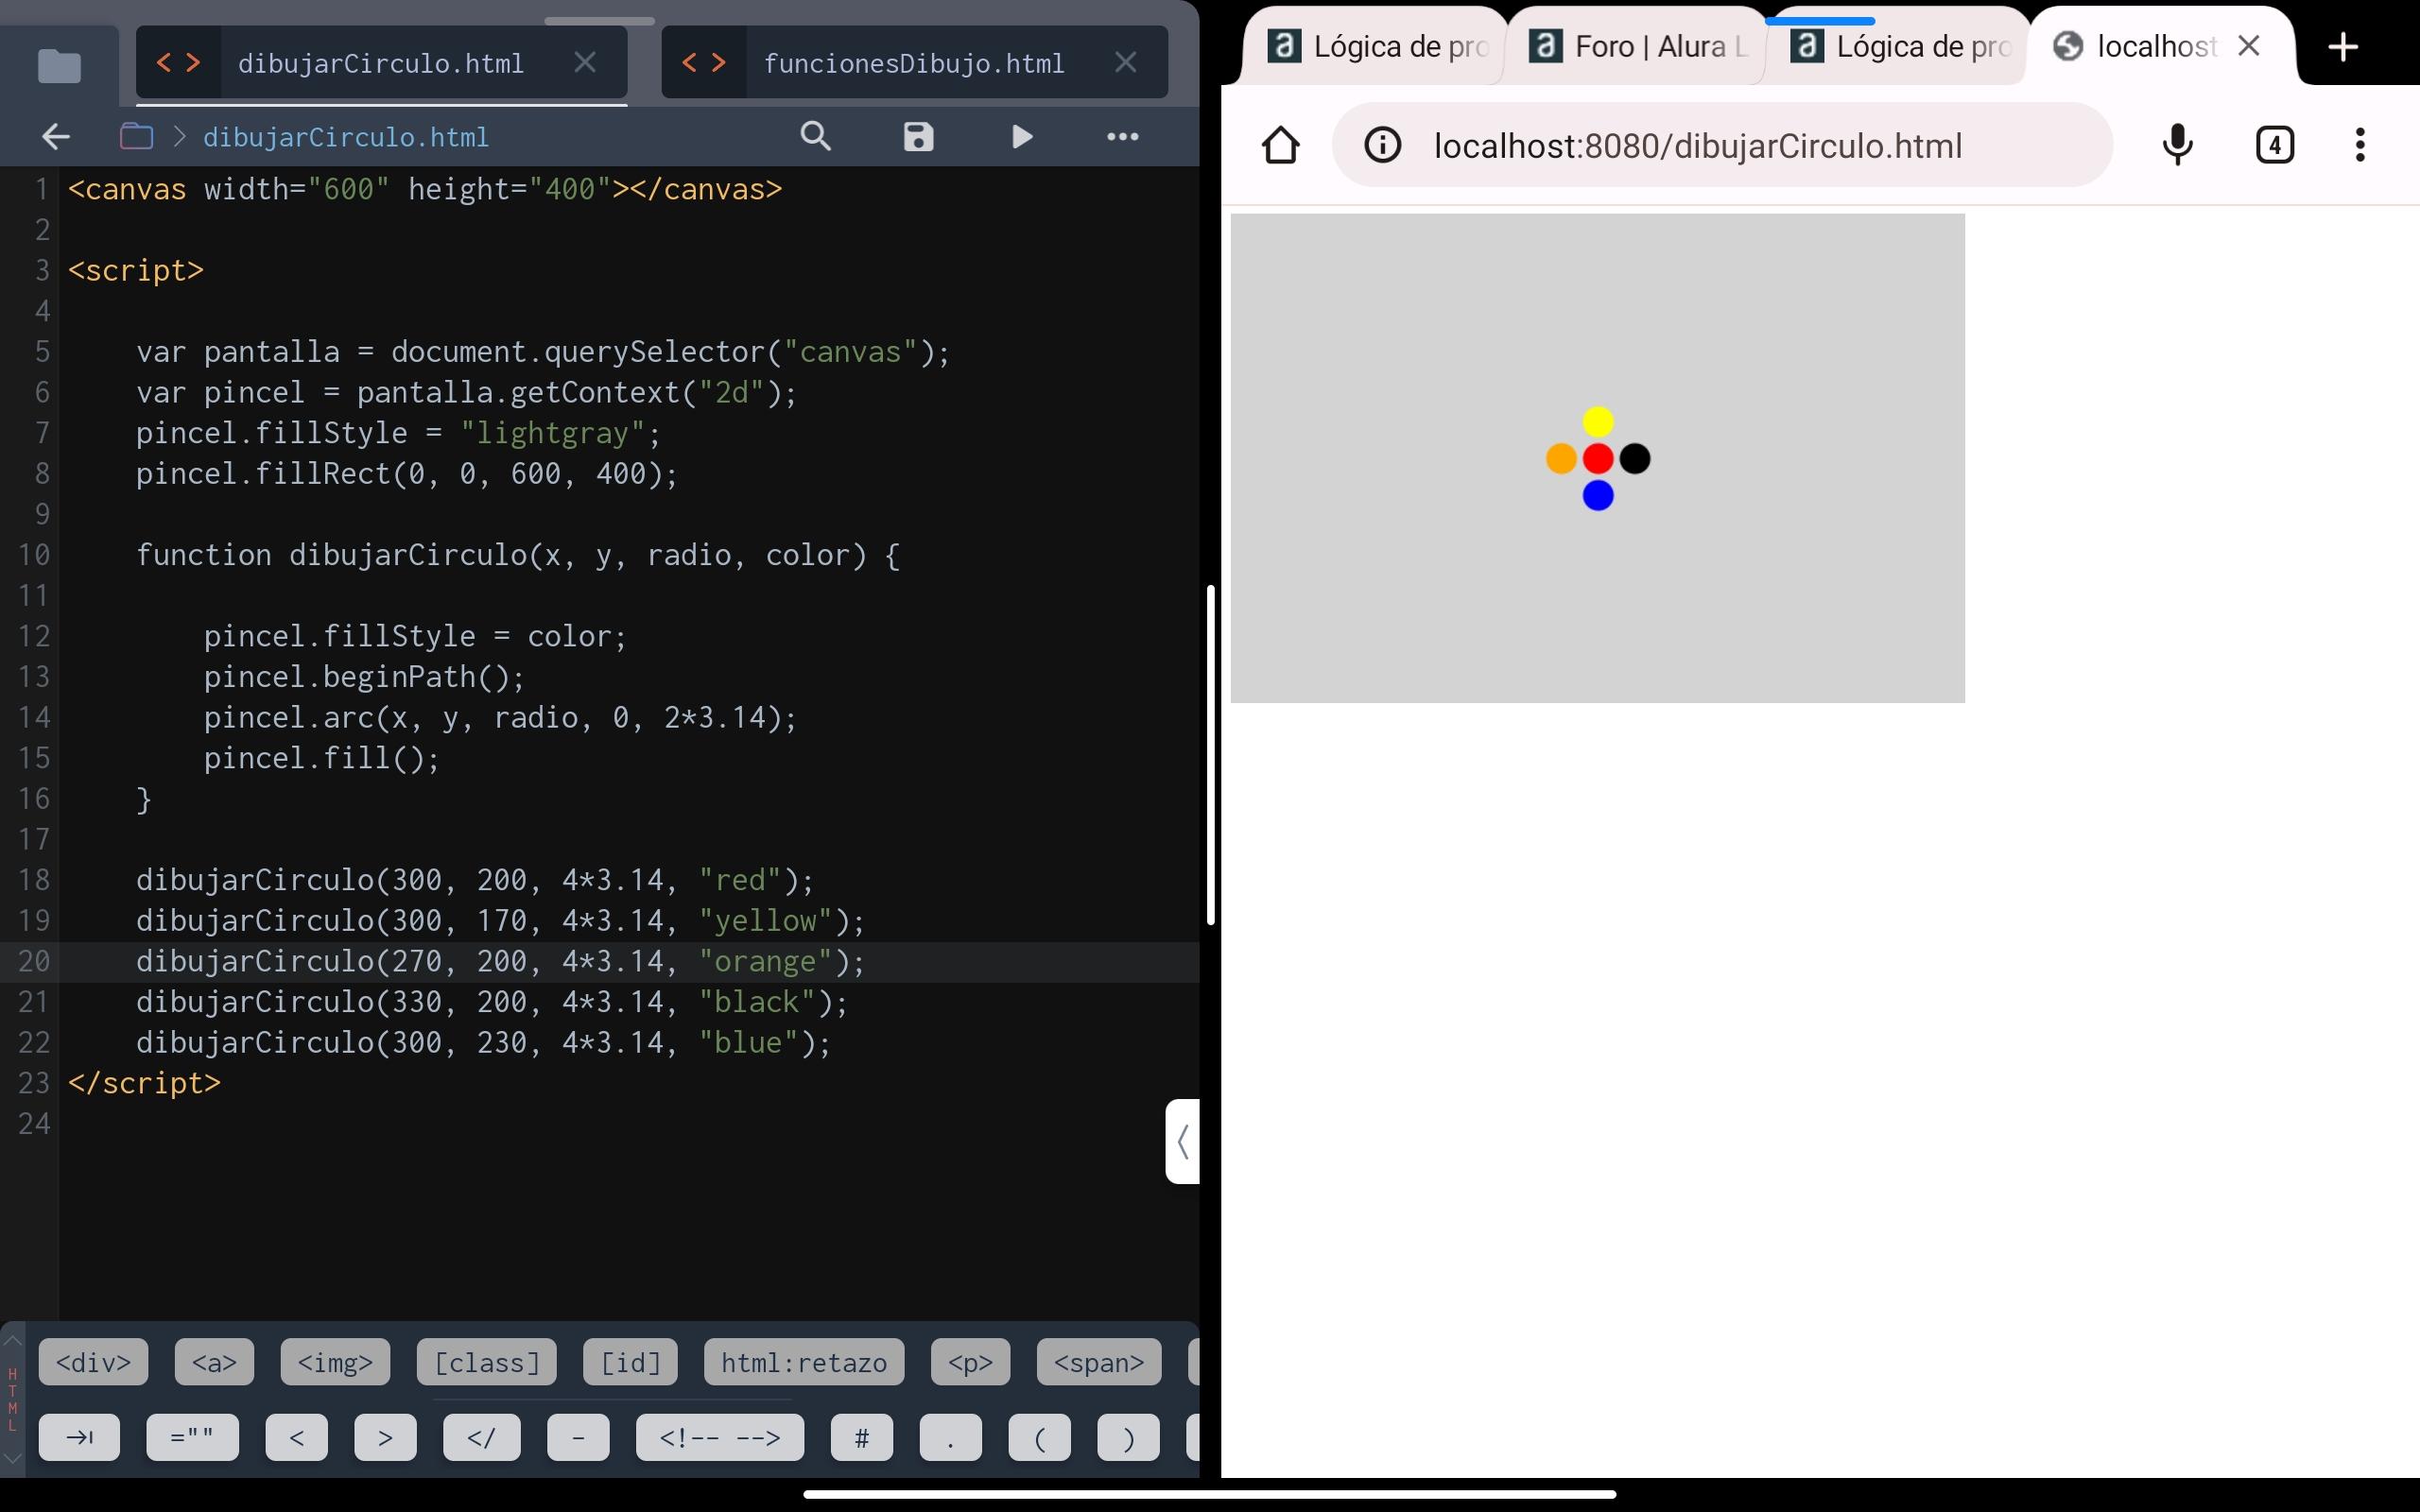Image resolution: width=2420 pixels, height=1512 pixels.
Task: Close the dibujarCirculo.html editor tab
Action: click(585, 63)
